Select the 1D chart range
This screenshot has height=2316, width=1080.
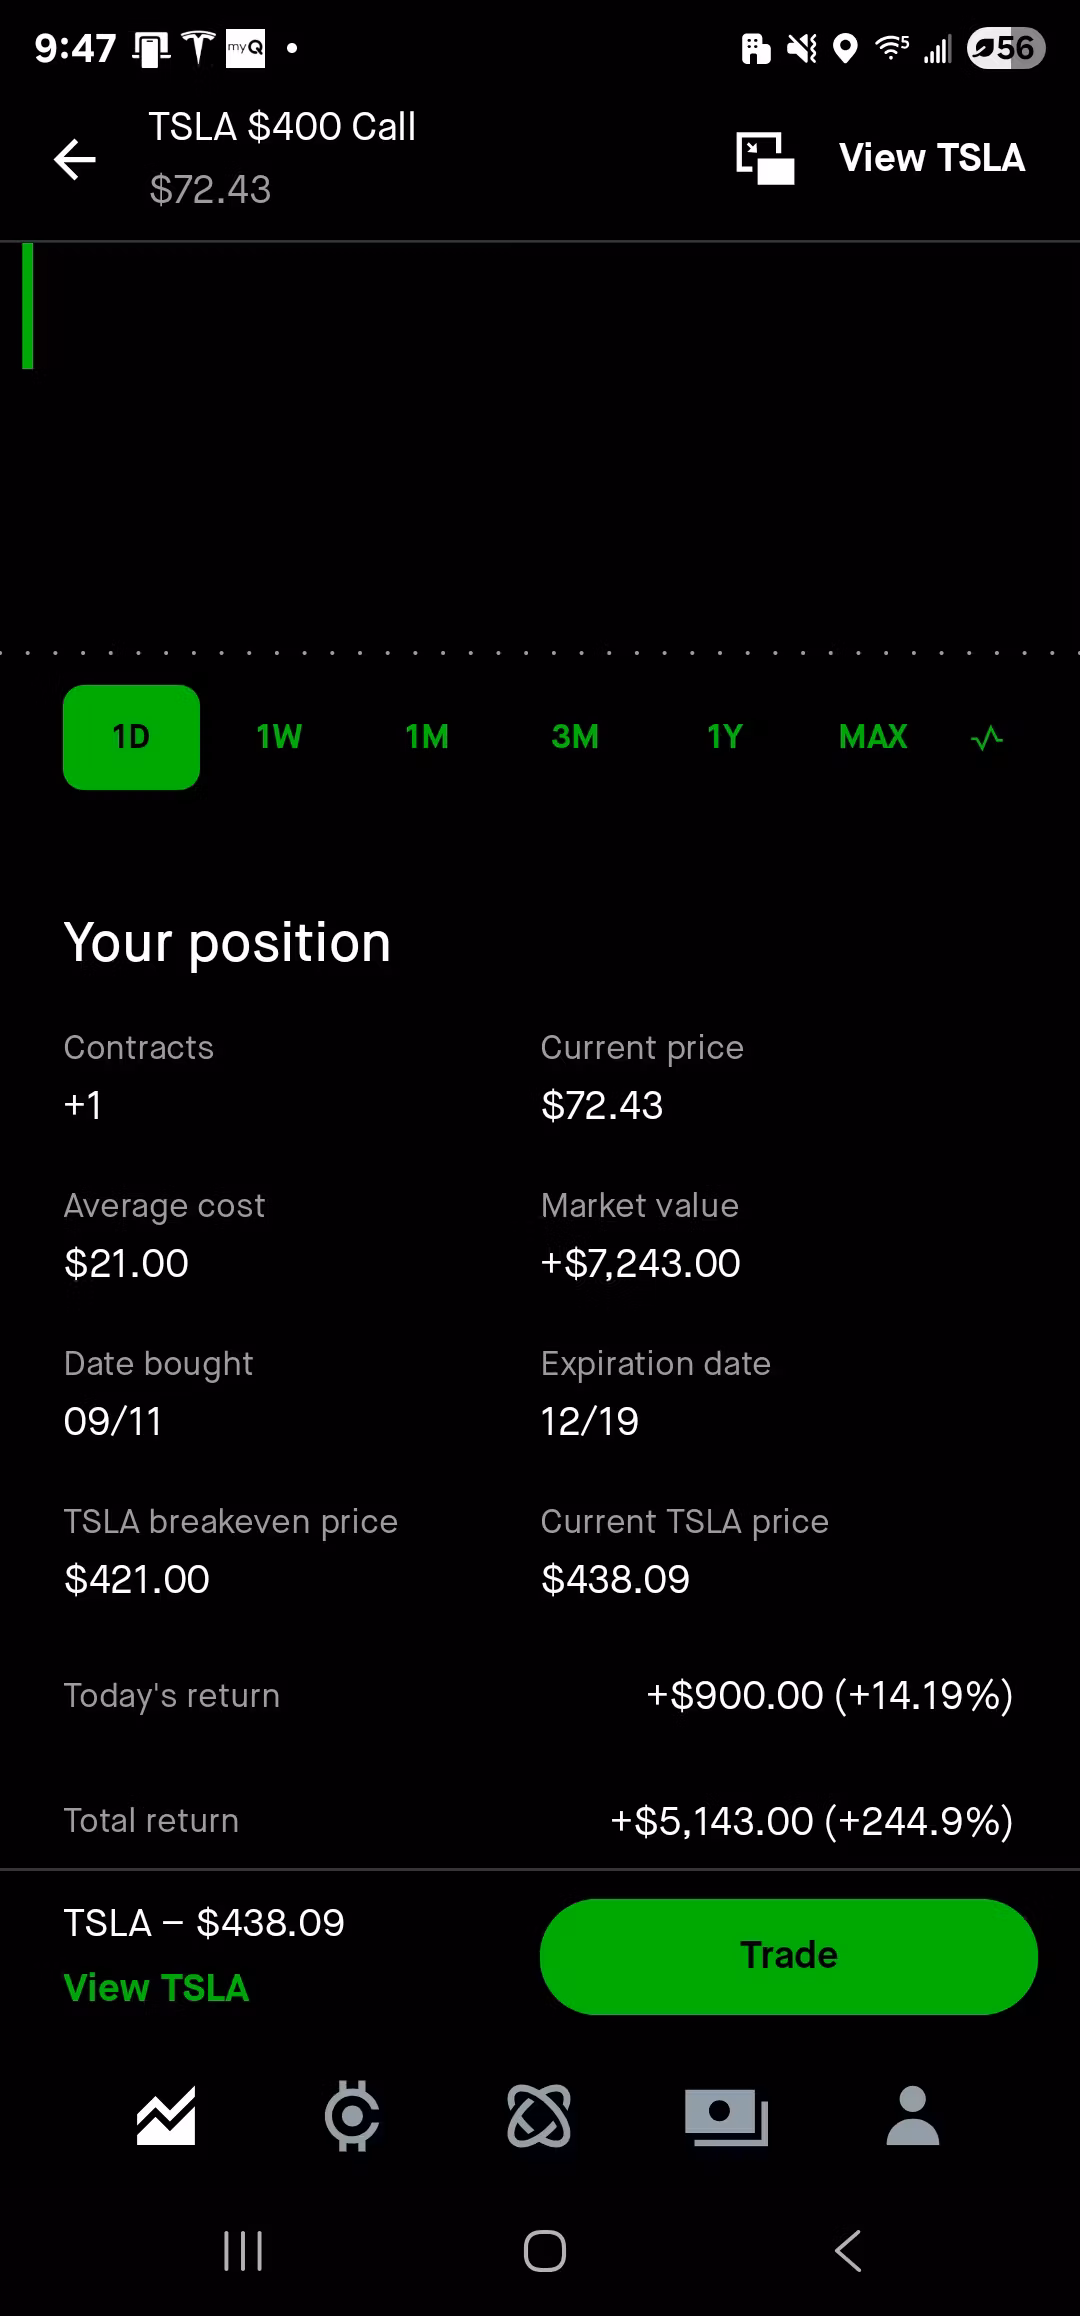(131, 738)
